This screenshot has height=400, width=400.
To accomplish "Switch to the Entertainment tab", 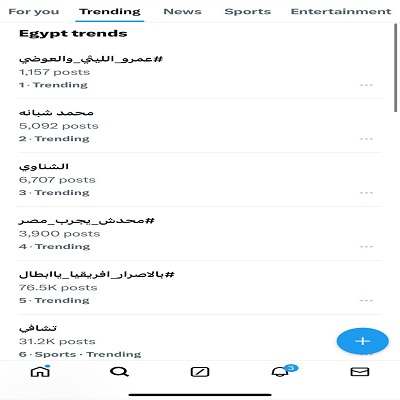I will [x=341, y=11].
